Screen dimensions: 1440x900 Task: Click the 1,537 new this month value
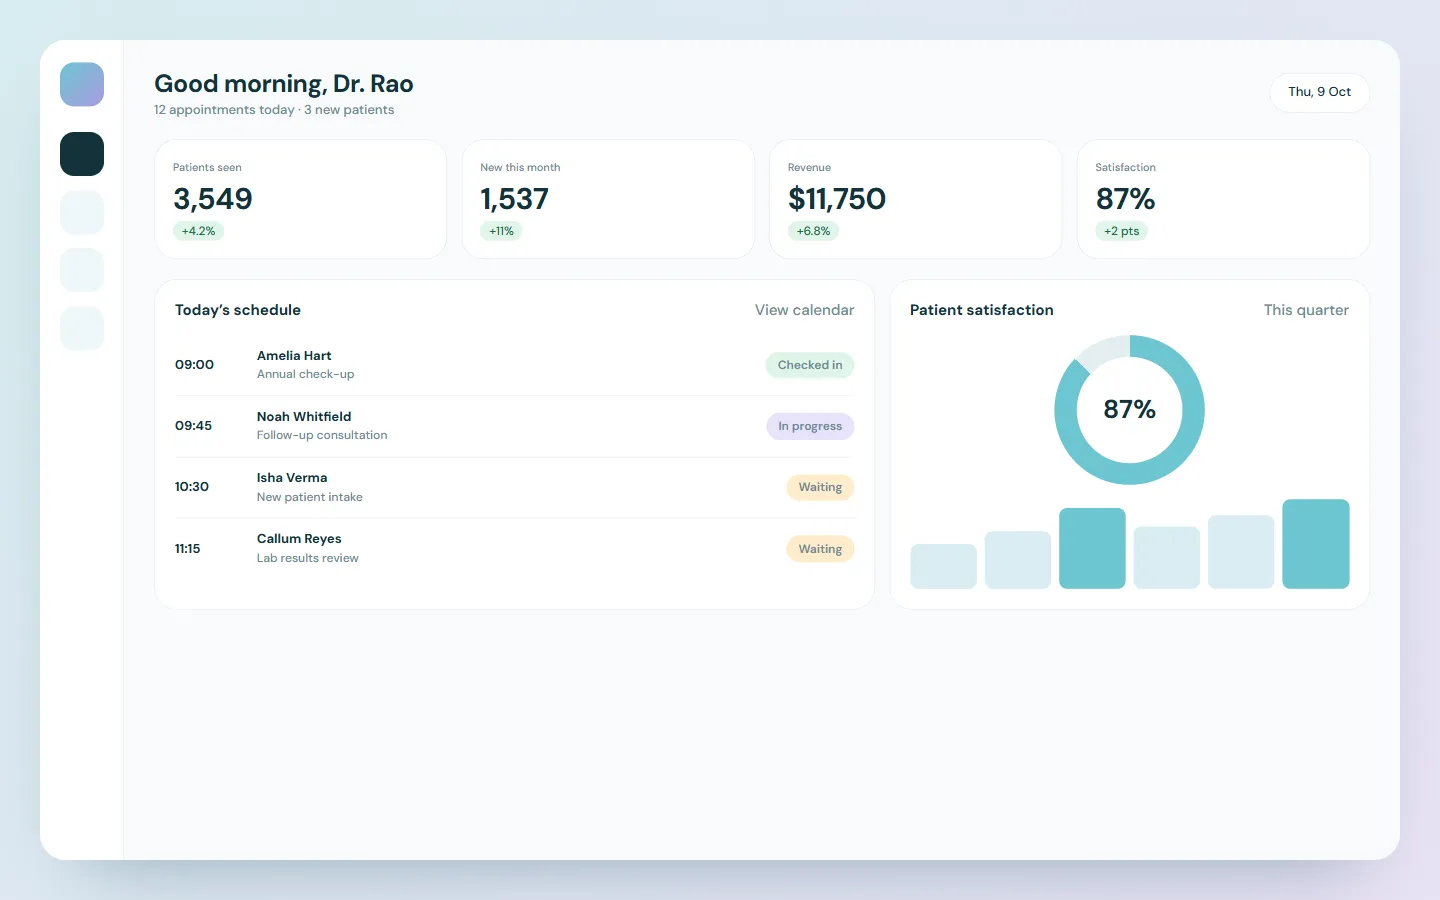[x=514, y=199]
